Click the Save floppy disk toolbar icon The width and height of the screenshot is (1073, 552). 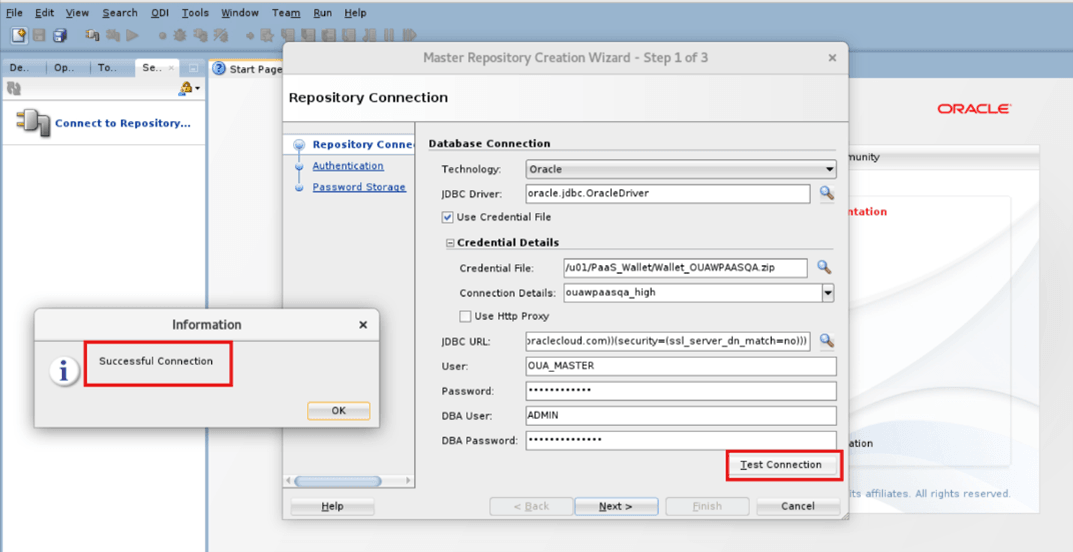[x=39, y=34]
